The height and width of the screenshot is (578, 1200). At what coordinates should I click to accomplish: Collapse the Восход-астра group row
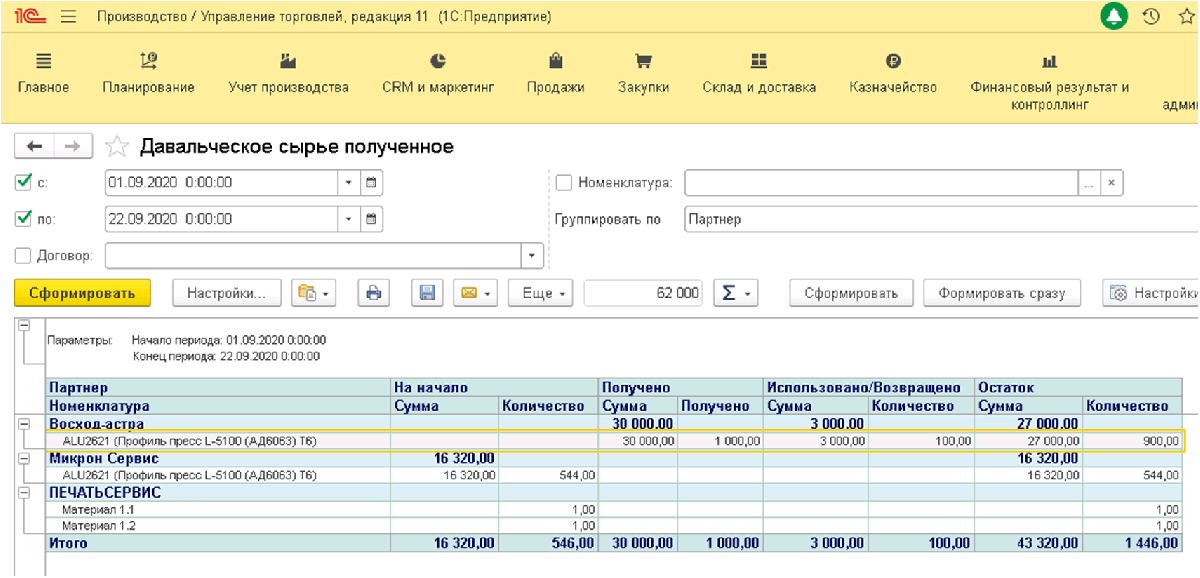point(23,424)
